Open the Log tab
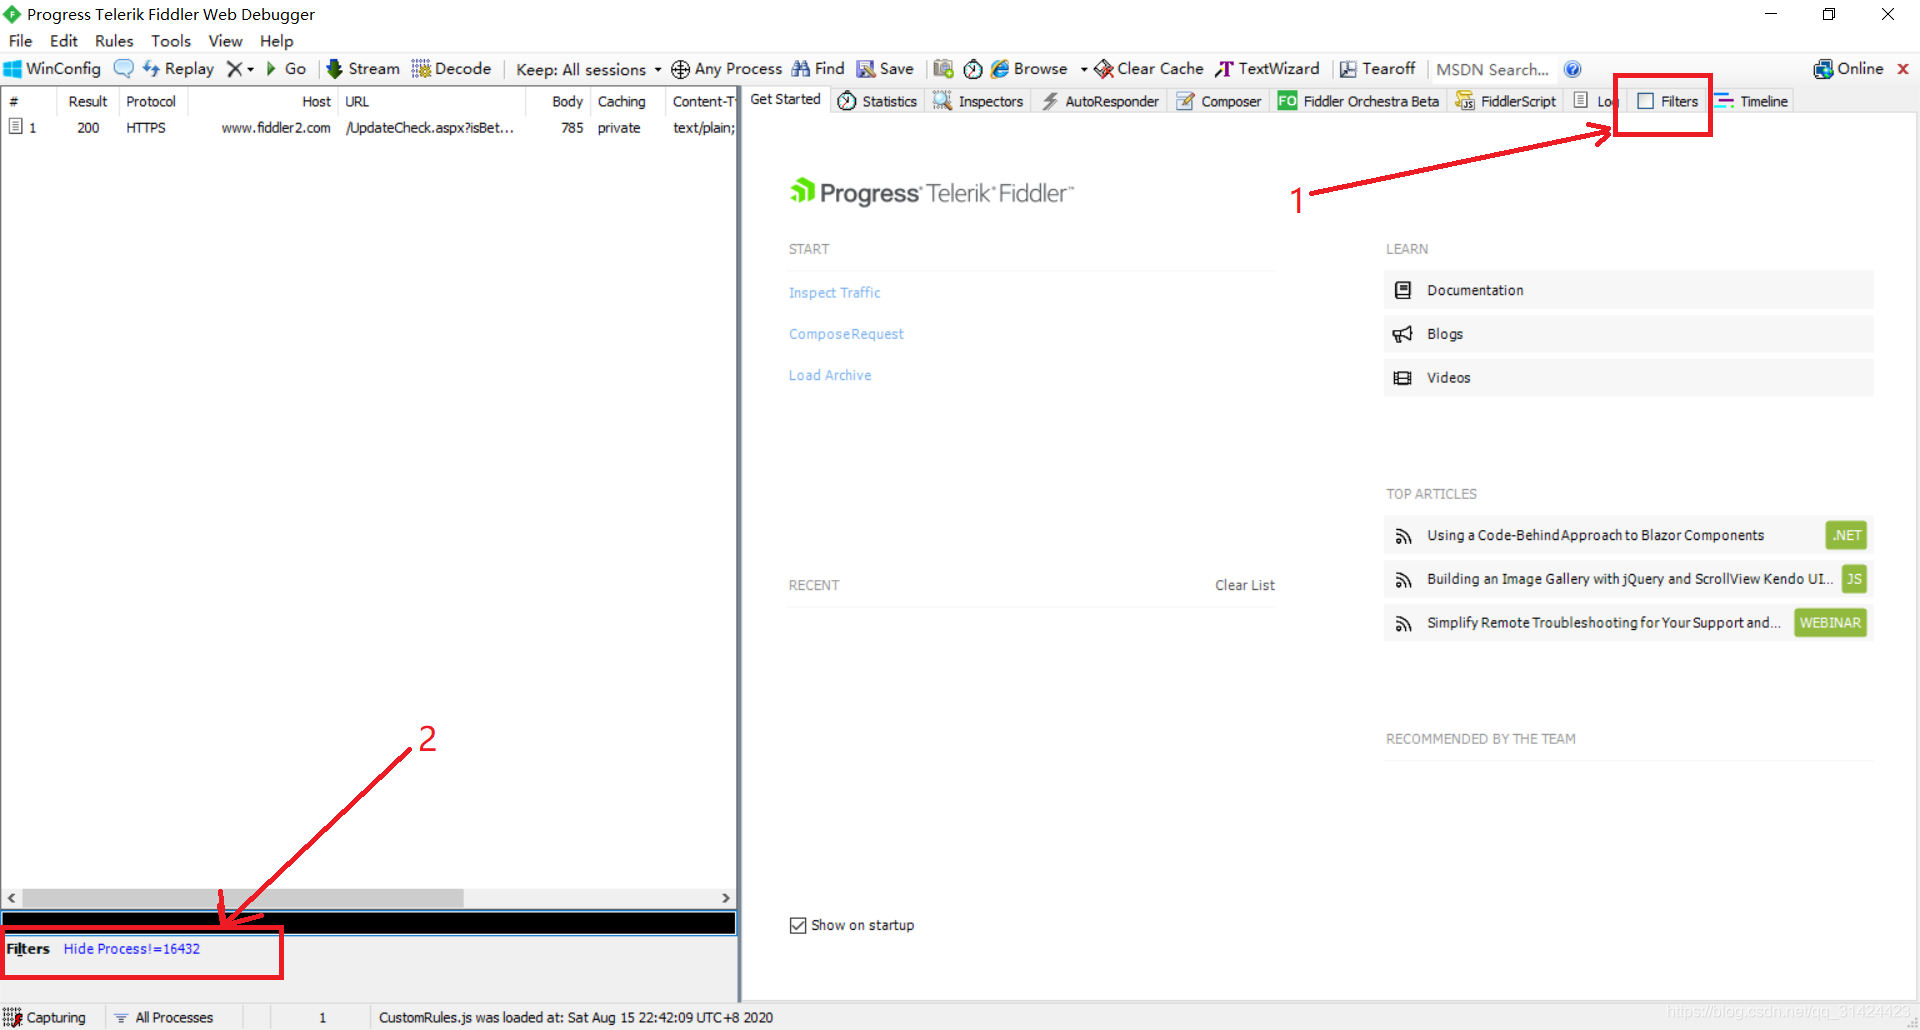This screenshot has height=1030, width=1920. [x=1594, y=101]
